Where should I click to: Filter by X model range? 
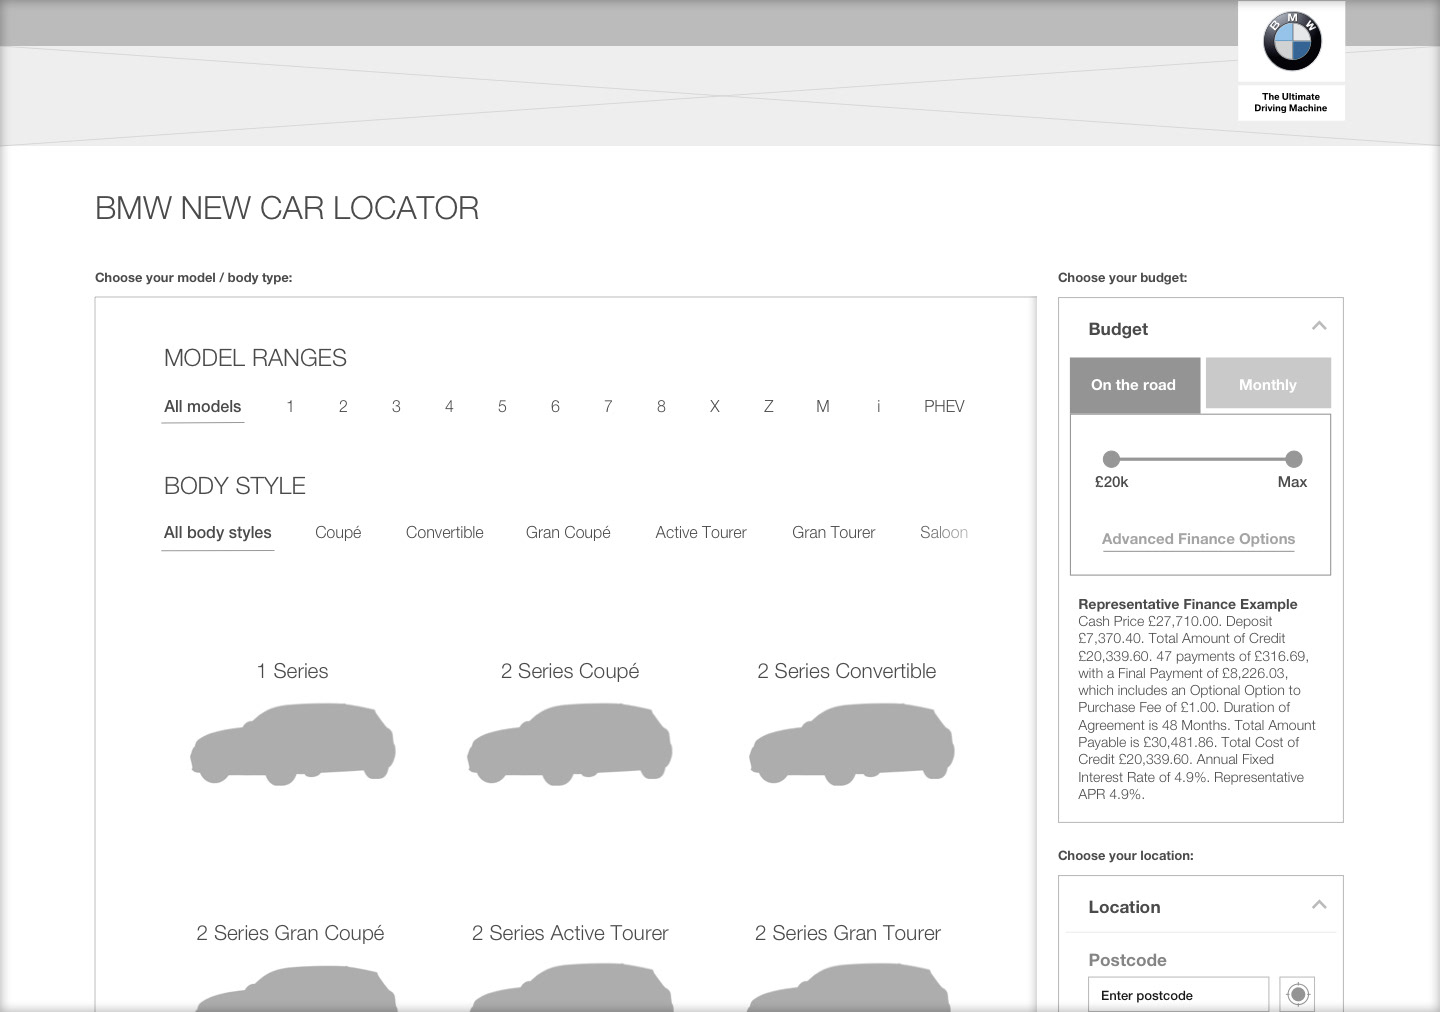click(715, 406)
